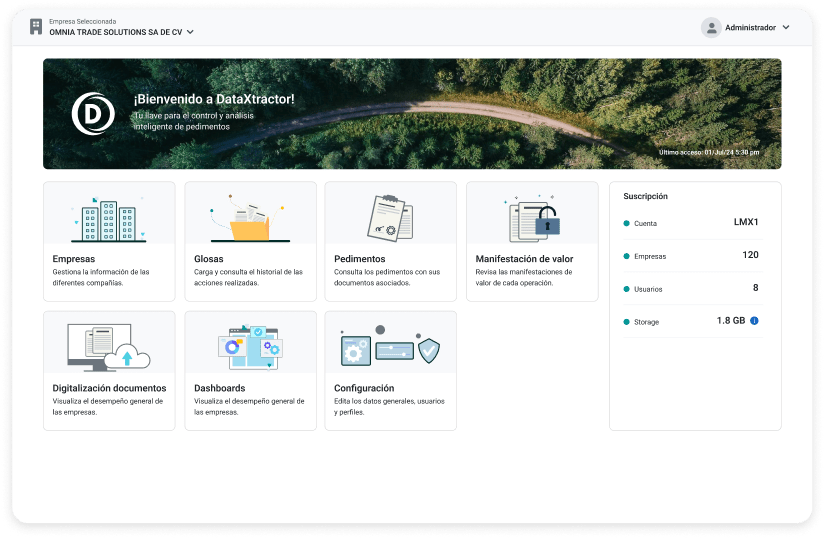Open Dashboards card title
Screen dimensions: 825x539
[x=219, y=388]
